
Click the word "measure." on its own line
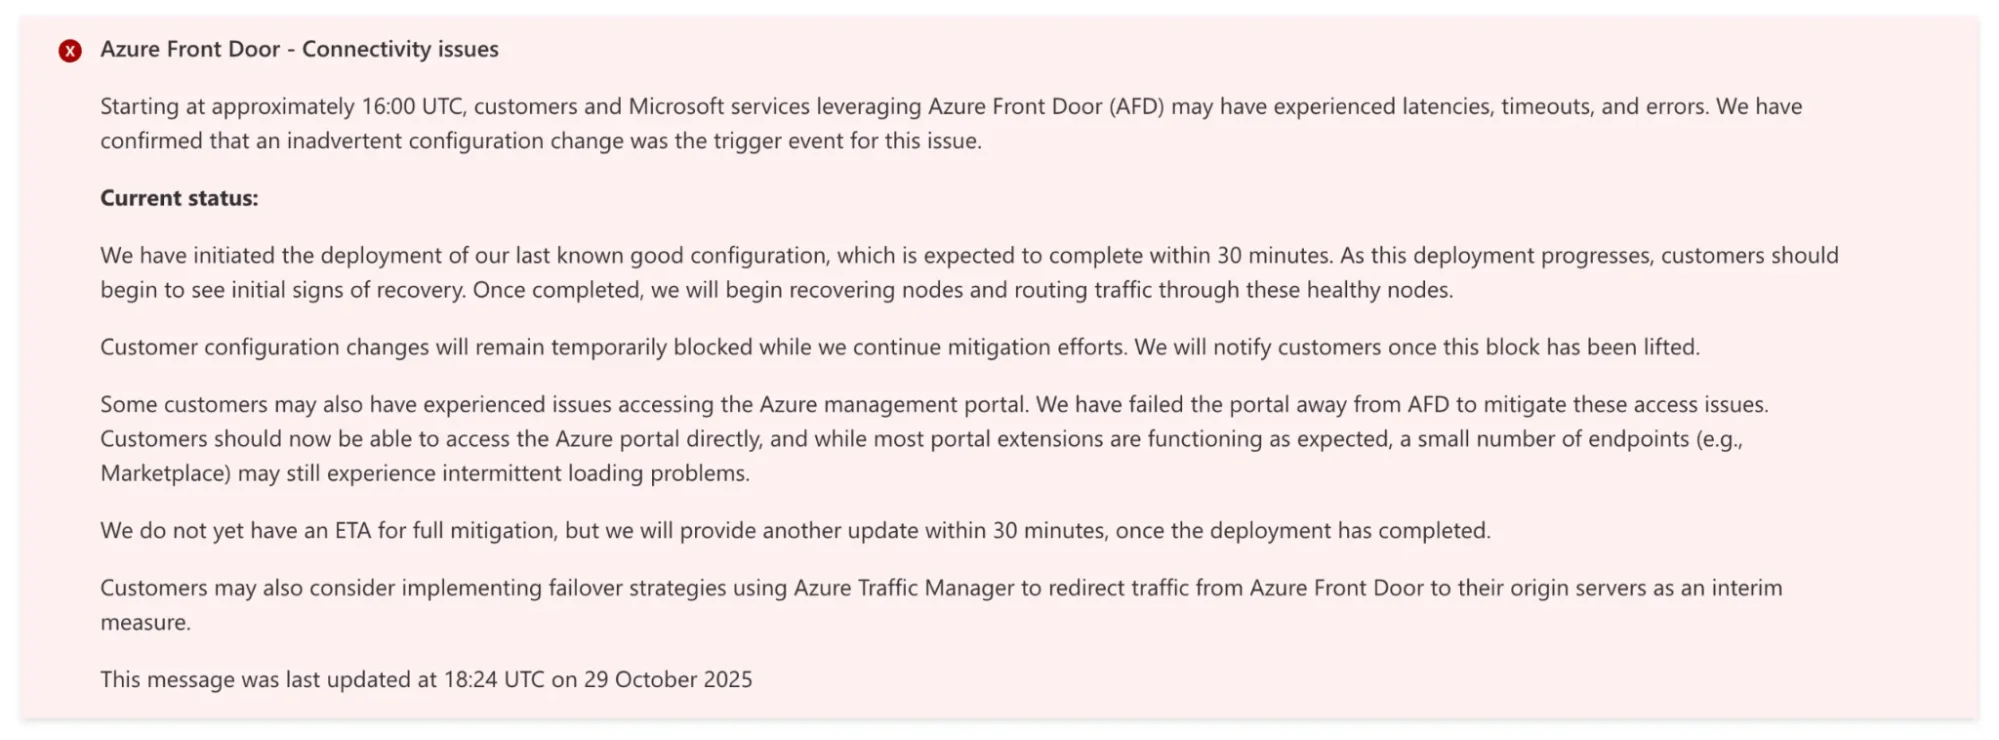(x=145, y=622)
